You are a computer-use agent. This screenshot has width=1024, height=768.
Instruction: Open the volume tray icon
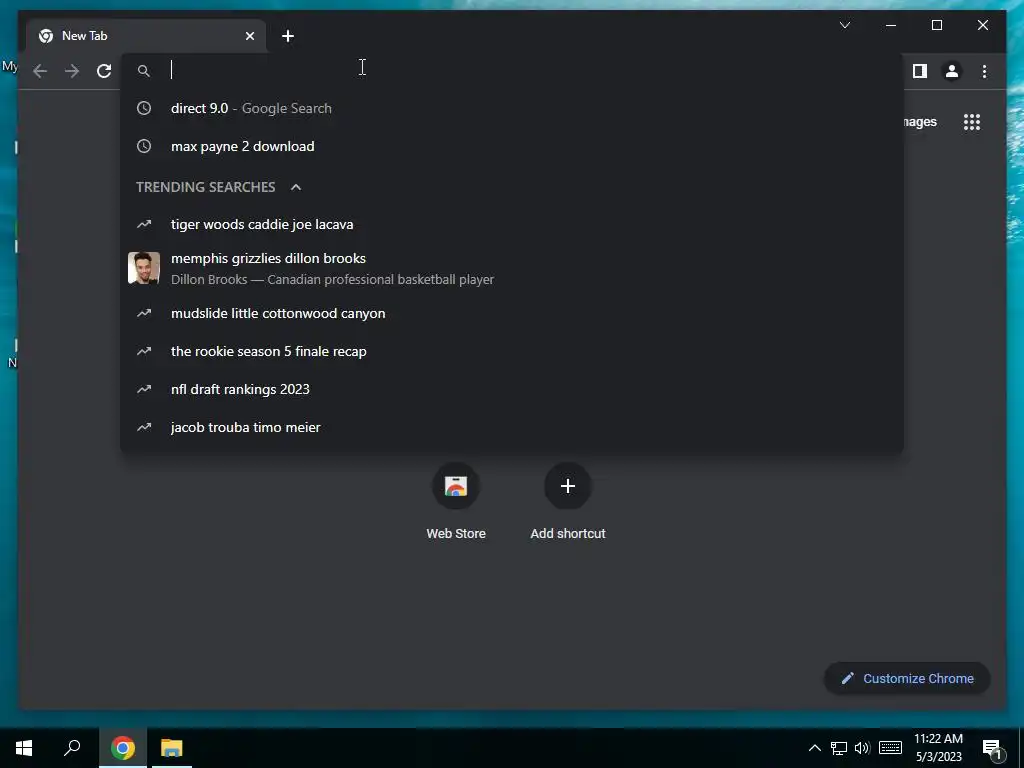point(862,748)
